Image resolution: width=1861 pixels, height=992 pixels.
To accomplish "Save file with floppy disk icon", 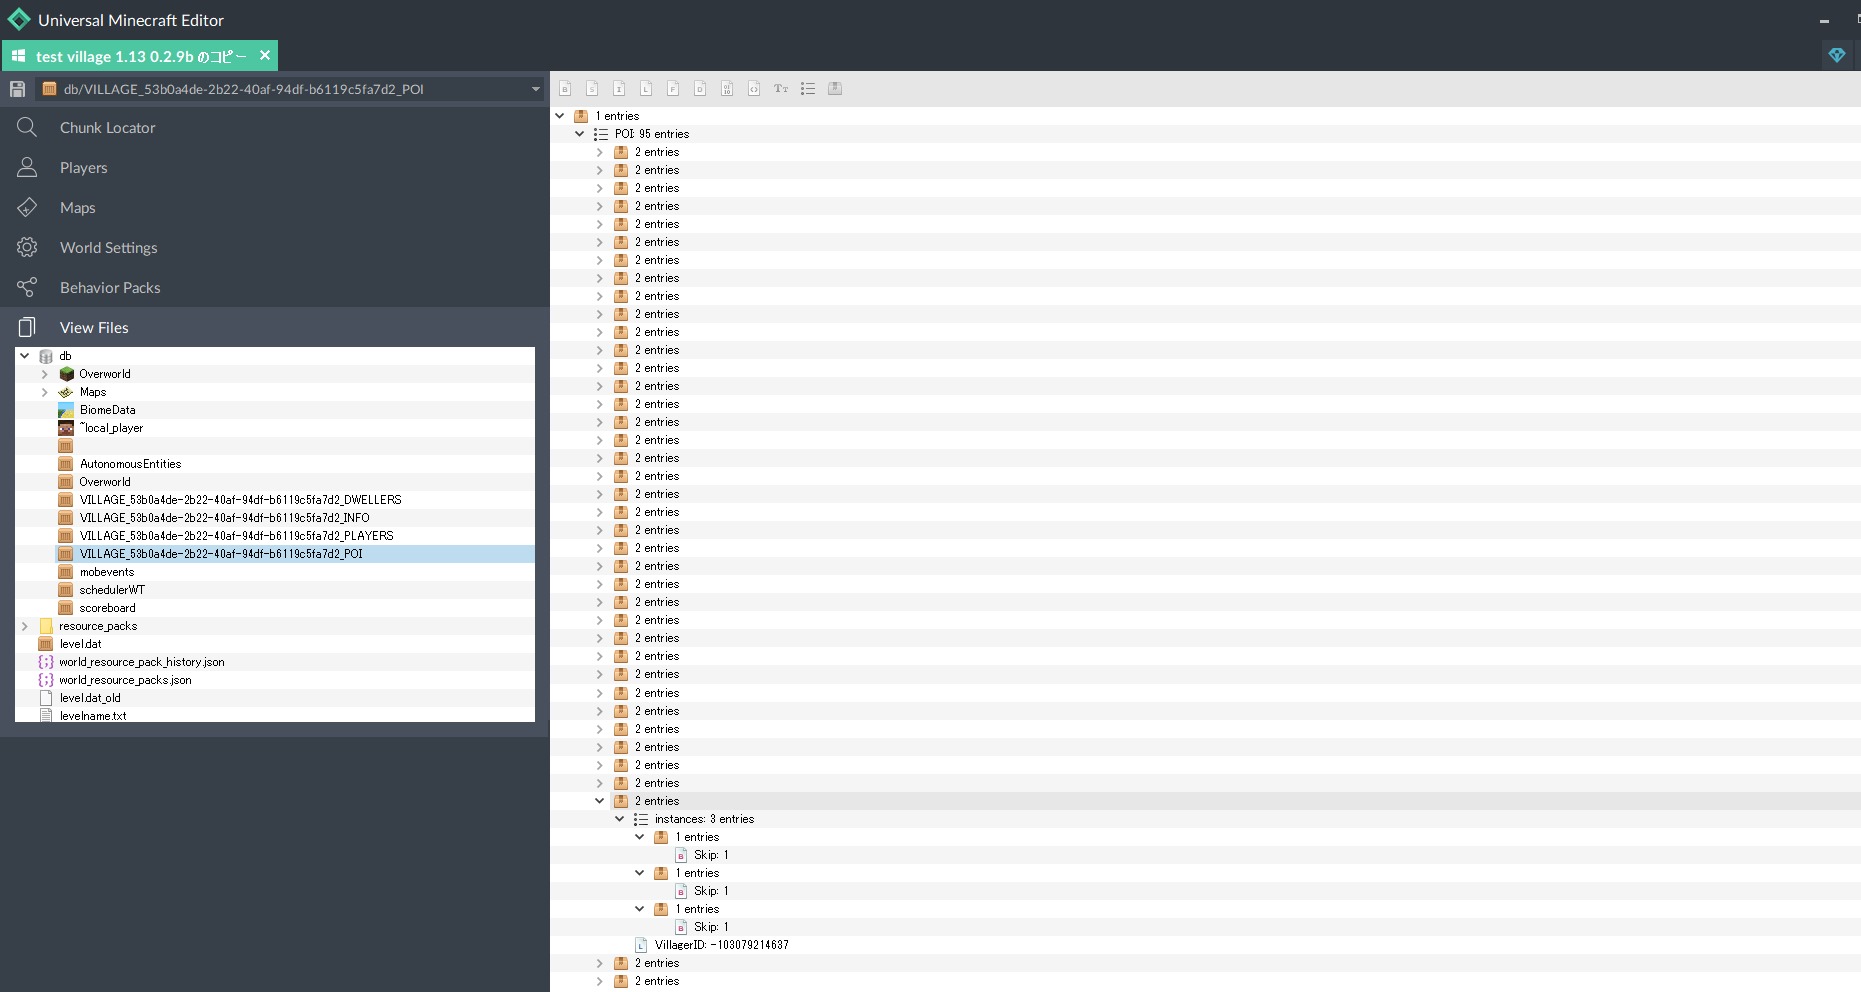I will tap(17, 89).
